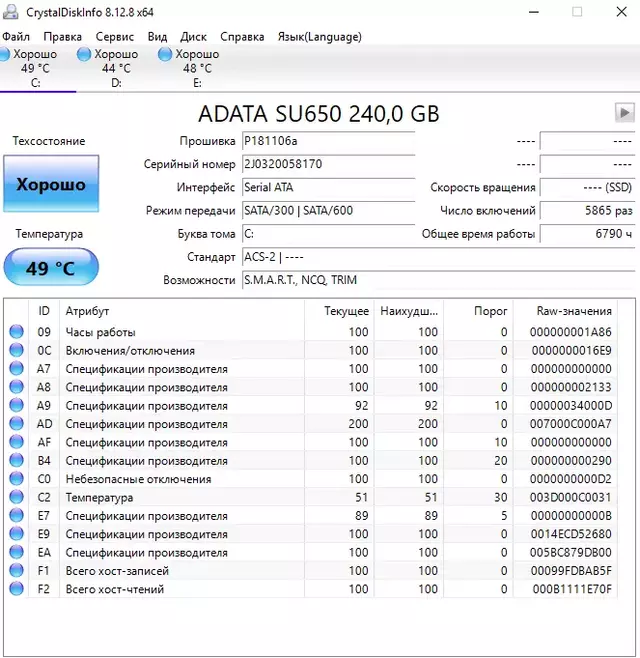This screenshot has height=658, width=640.
Task: Click the 49 °C temperature button
Action: (51, 267)
